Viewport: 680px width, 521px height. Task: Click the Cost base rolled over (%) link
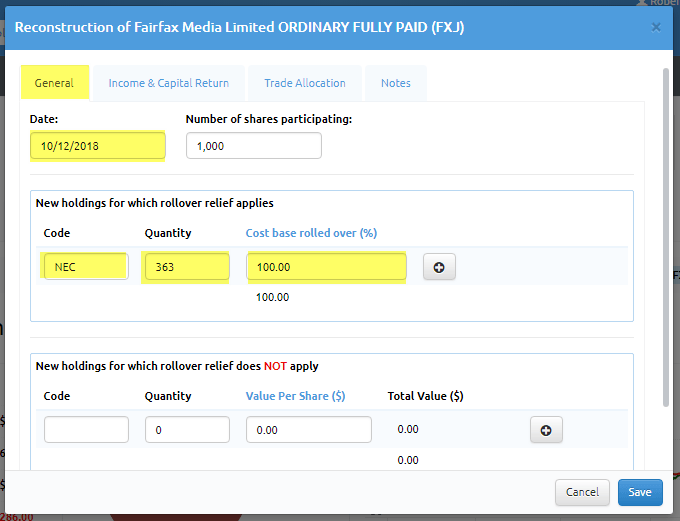pyautogui.click(x=311, y=233)
